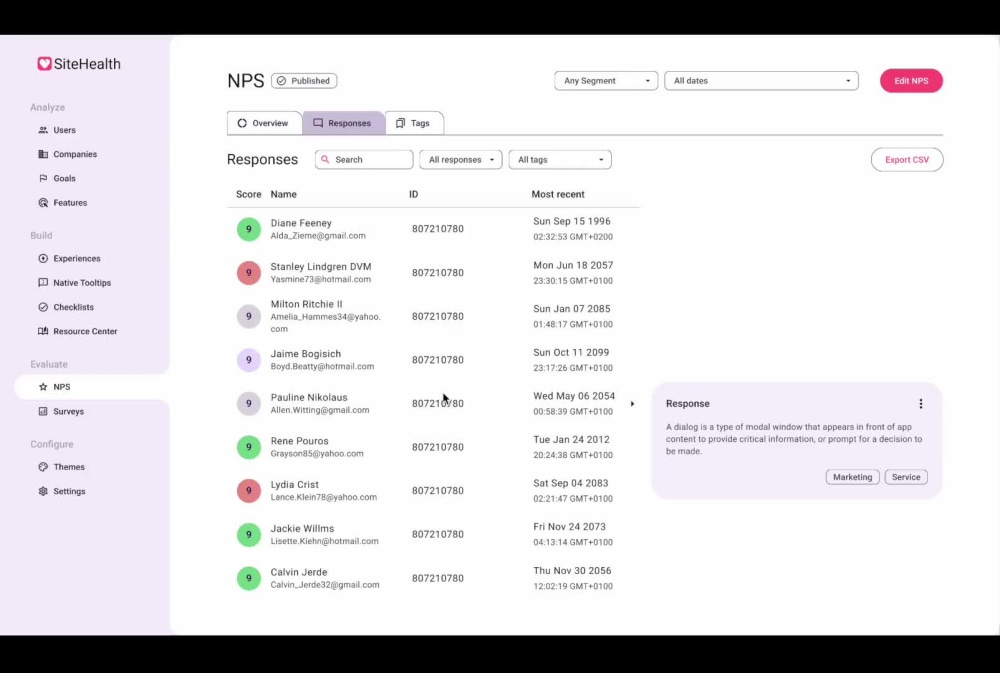Click the Score column header

coord(249,194)
